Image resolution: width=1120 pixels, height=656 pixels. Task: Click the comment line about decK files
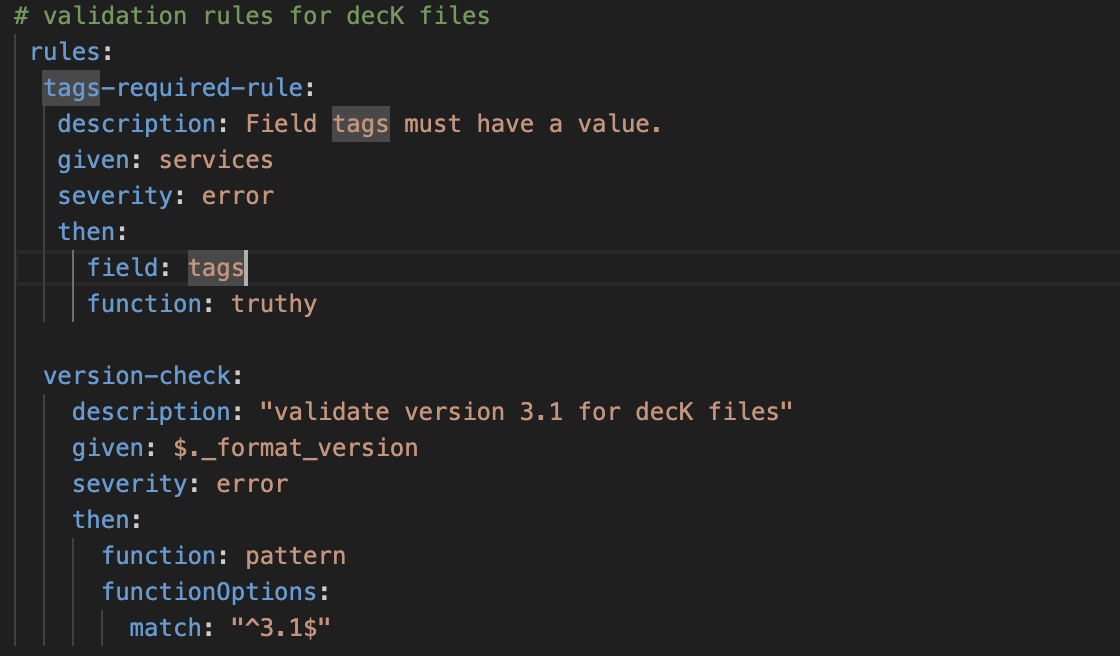[x=251, y=16]
